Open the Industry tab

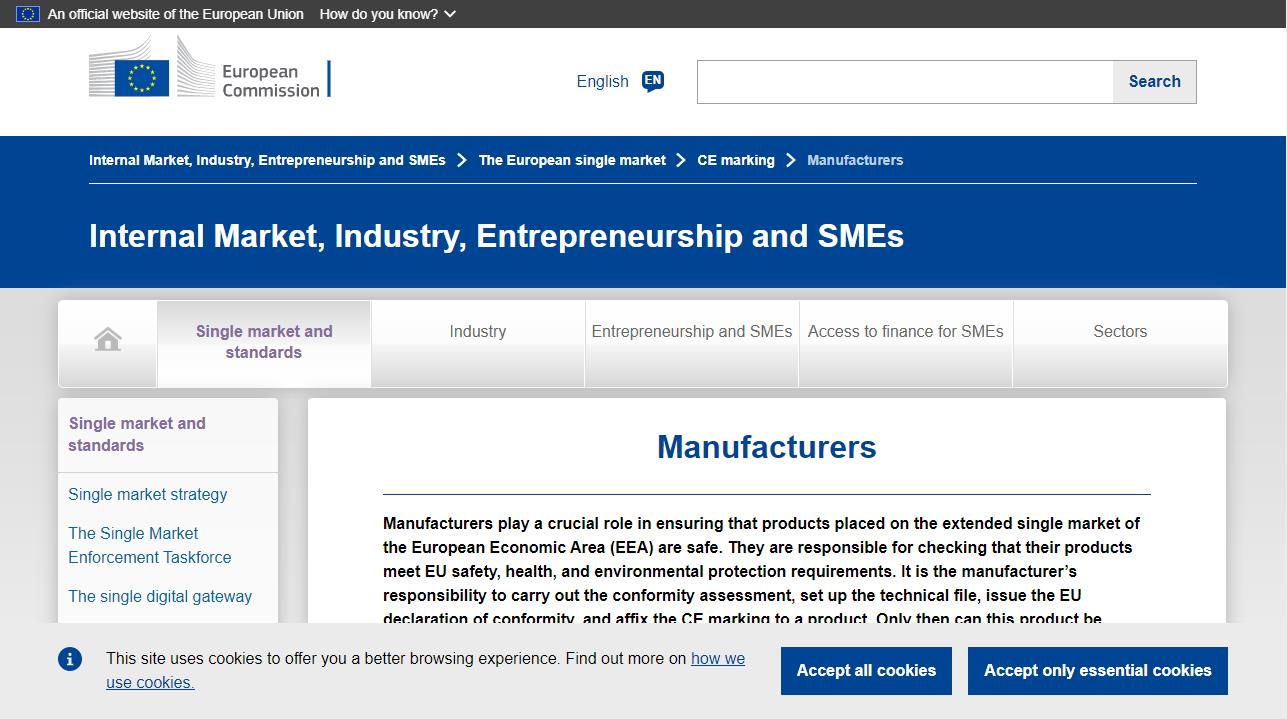tap(477, 332)
